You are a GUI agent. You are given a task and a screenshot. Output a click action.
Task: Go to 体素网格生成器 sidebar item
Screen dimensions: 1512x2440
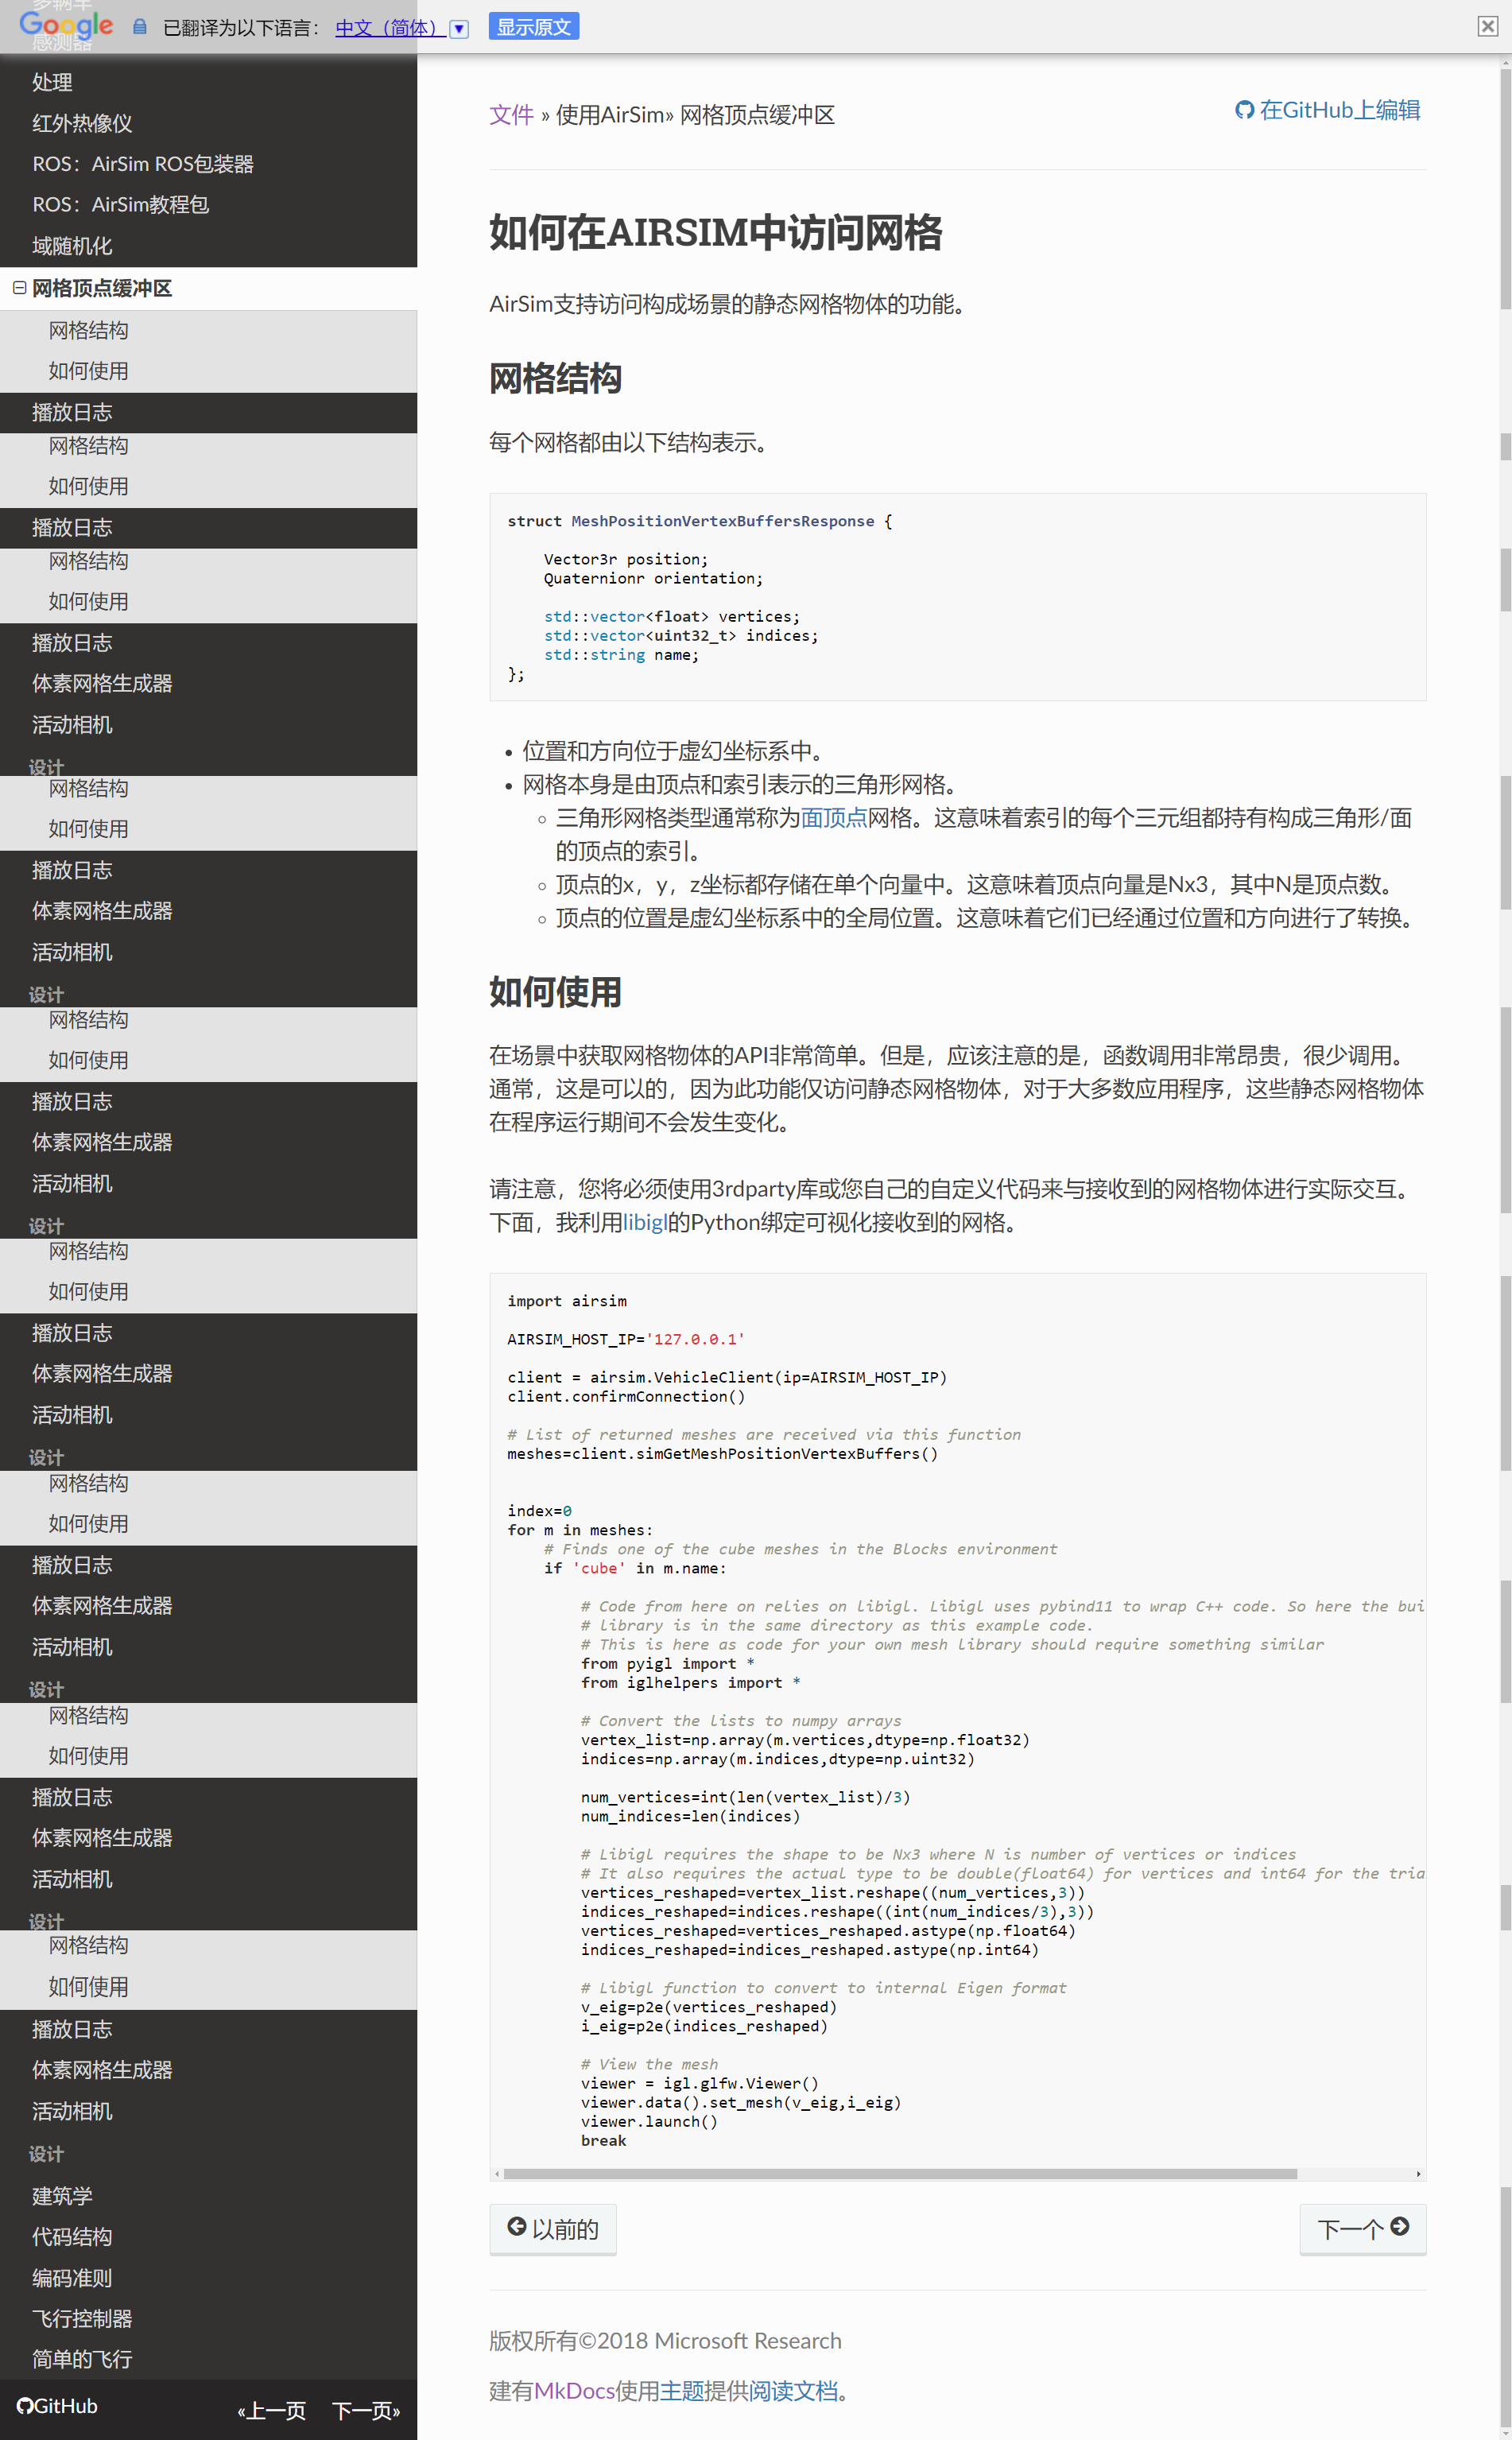[102, 683]
